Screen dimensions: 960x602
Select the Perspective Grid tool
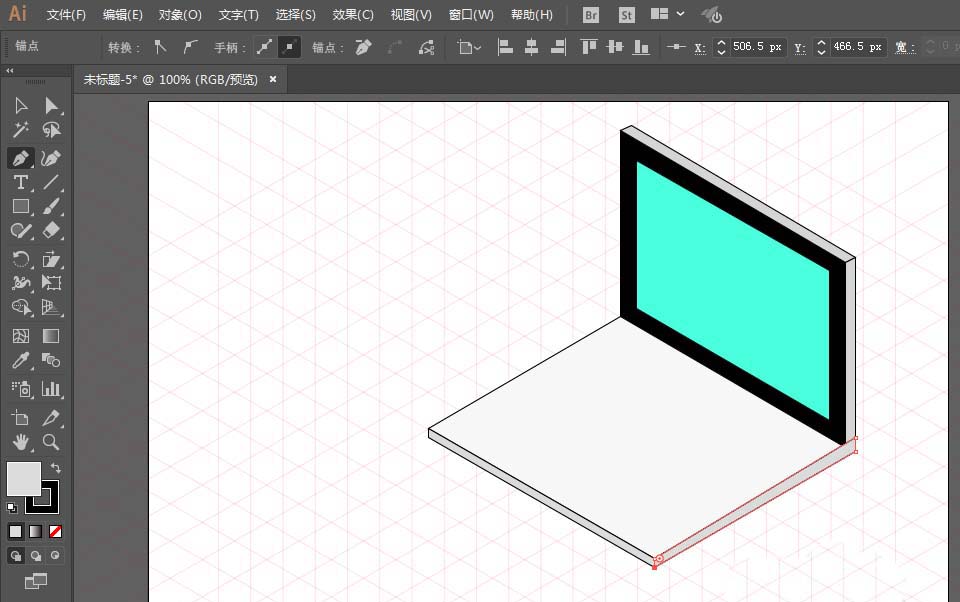pos(51,307)
